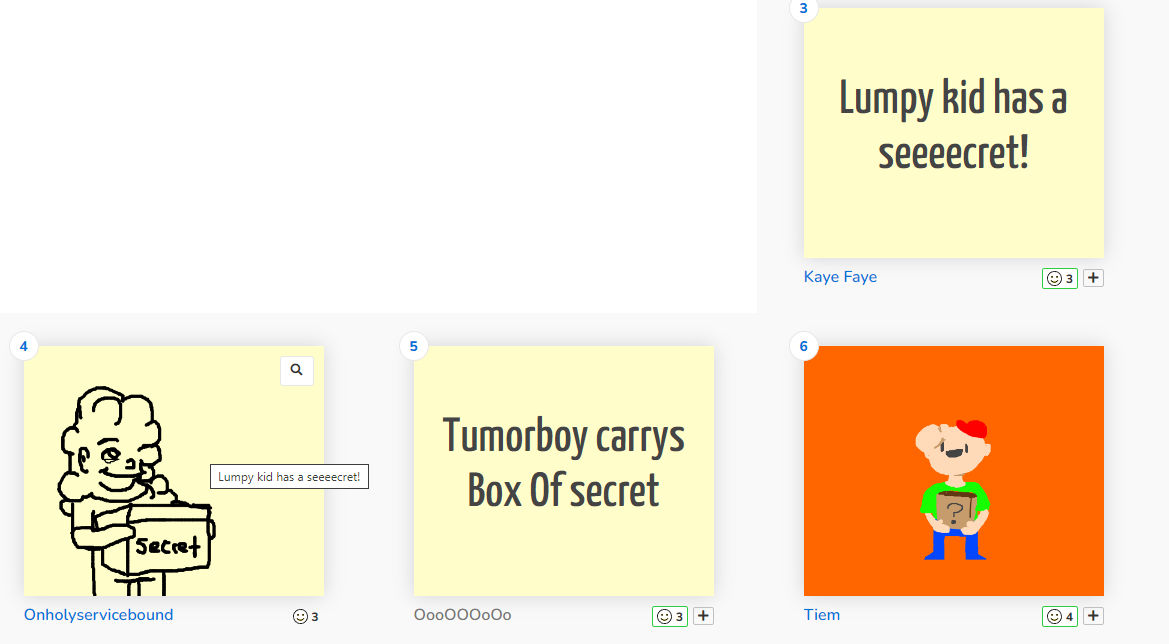Open the 'Lumpy kid has a seeeecret!' card
Image resolution: width=1169 pixels, height=644 pixels.
click(x=954, y=133)
